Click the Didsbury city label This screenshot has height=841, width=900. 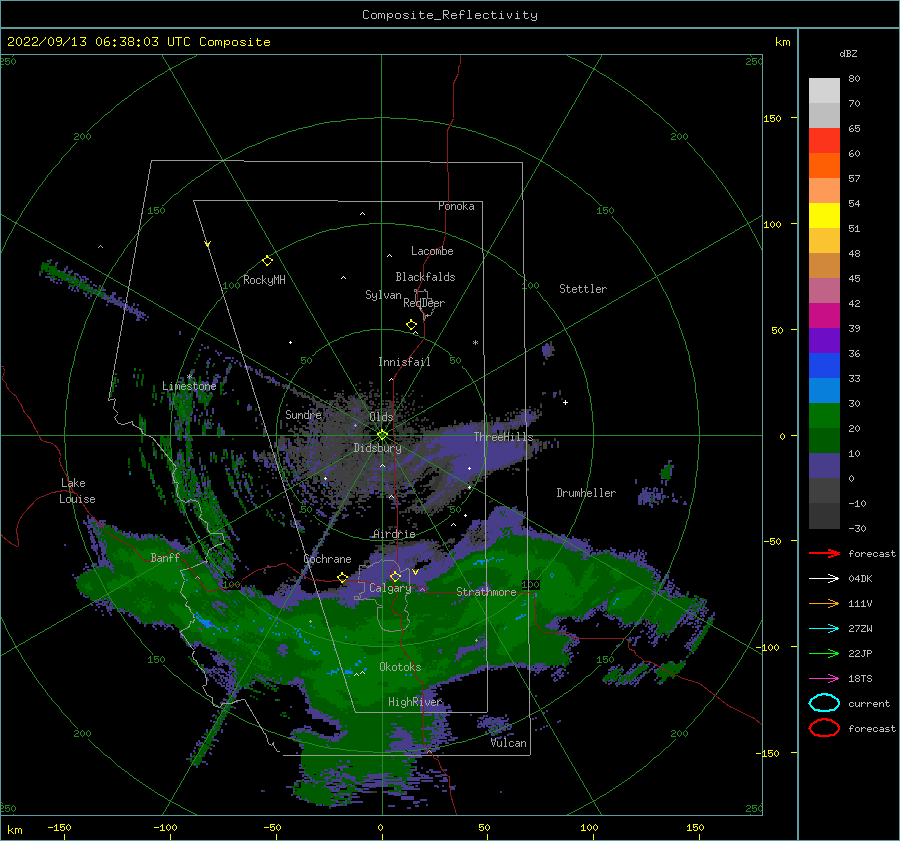(377, 448)
